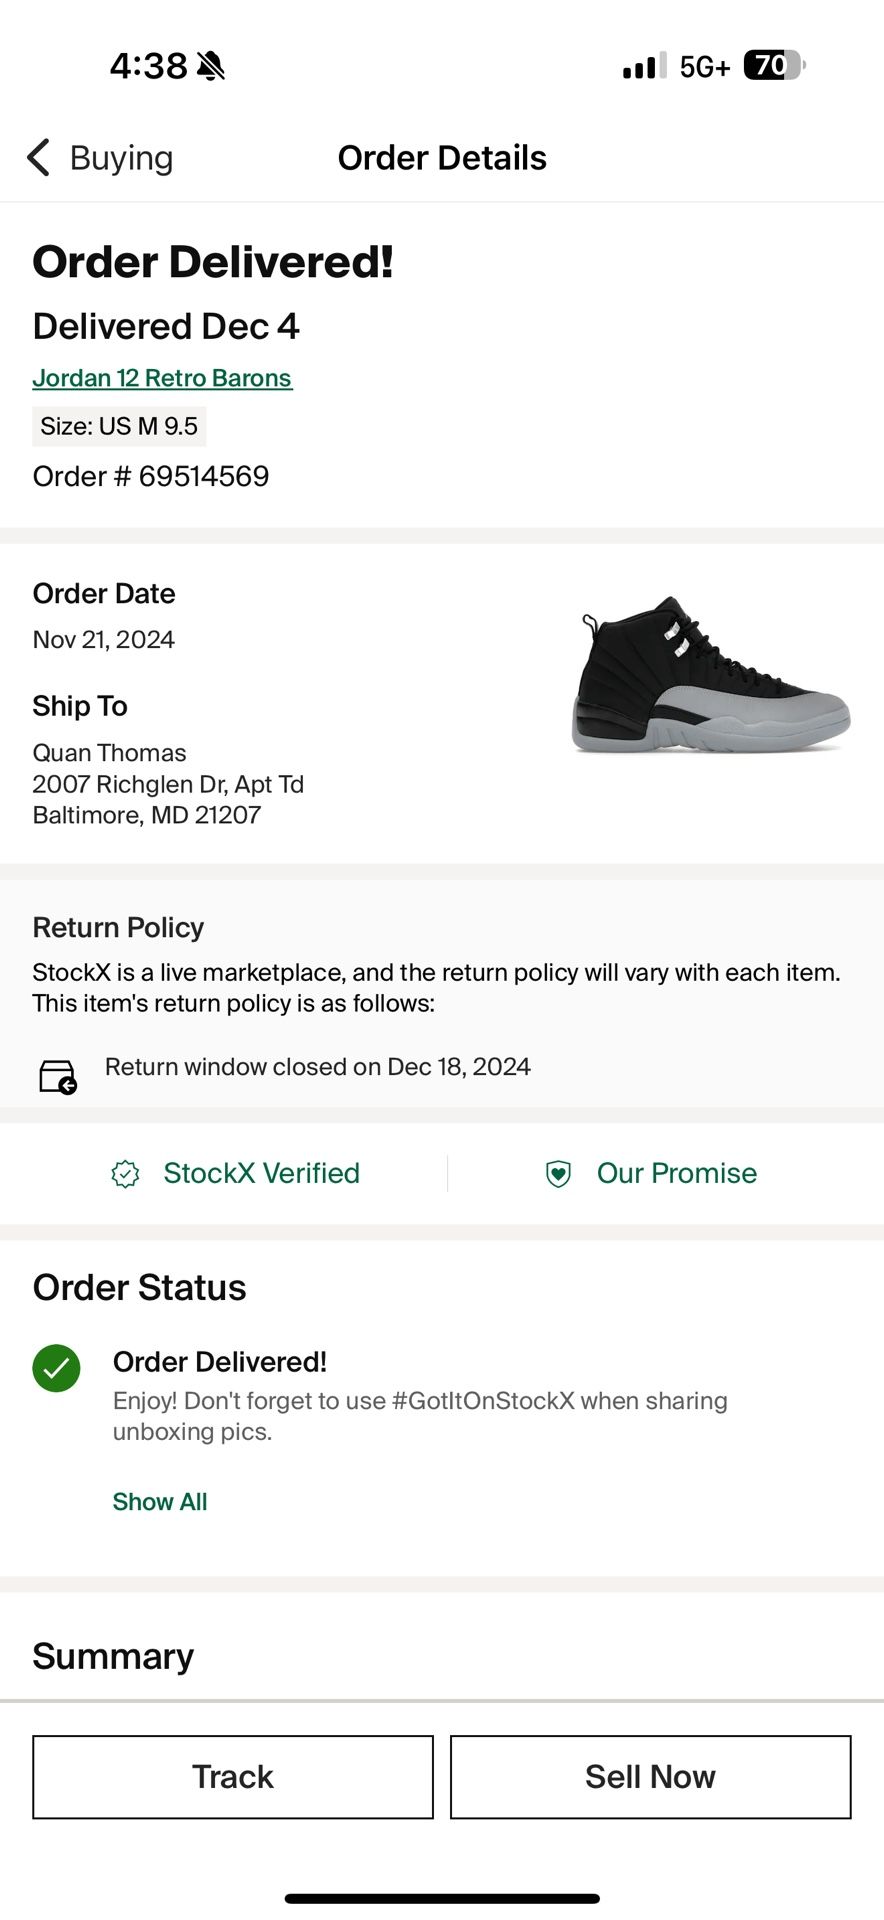Tap the home indicator bar

click(x=442, y=1898)
